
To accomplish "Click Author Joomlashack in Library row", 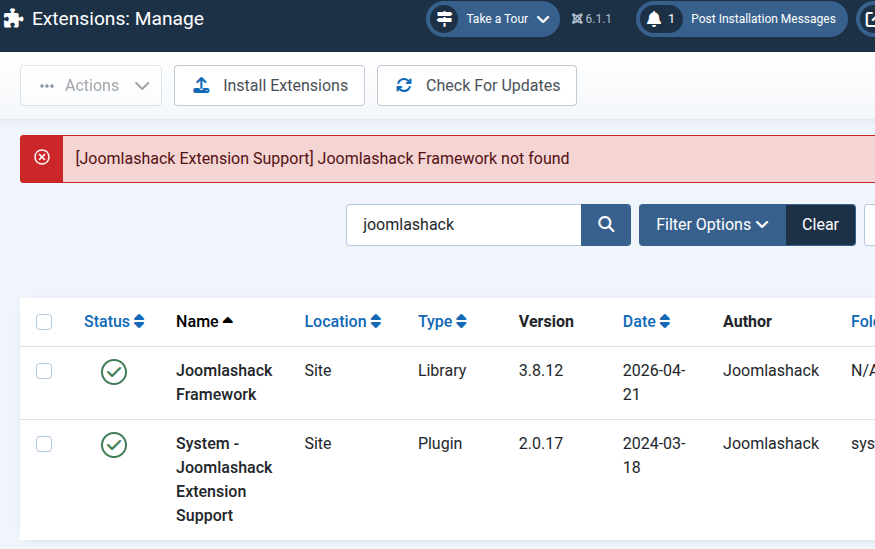I will [771, 370].
